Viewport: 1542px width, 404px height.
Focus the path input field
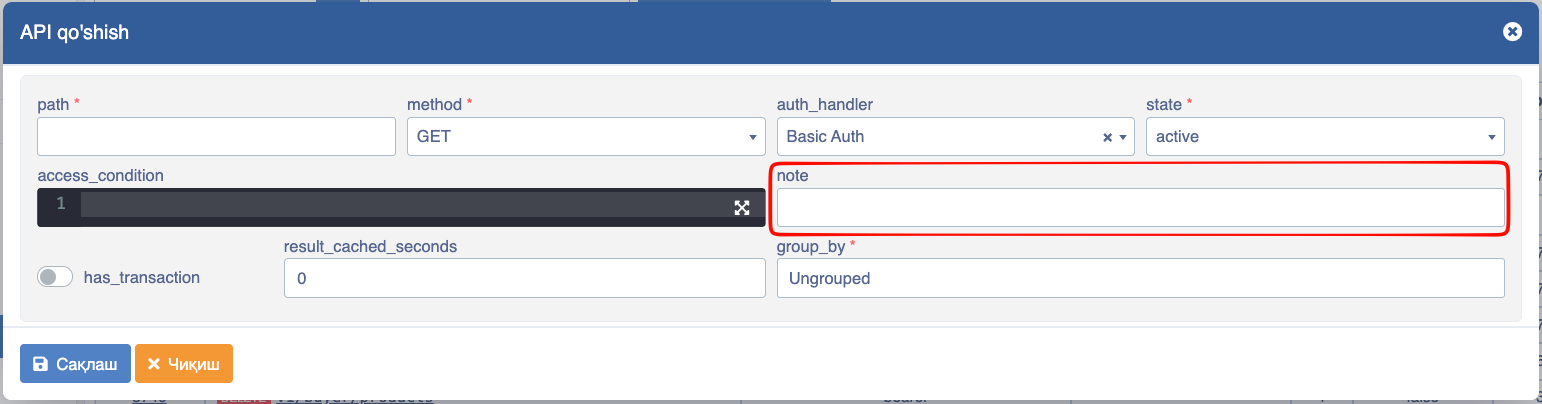(x=216, y=136)
